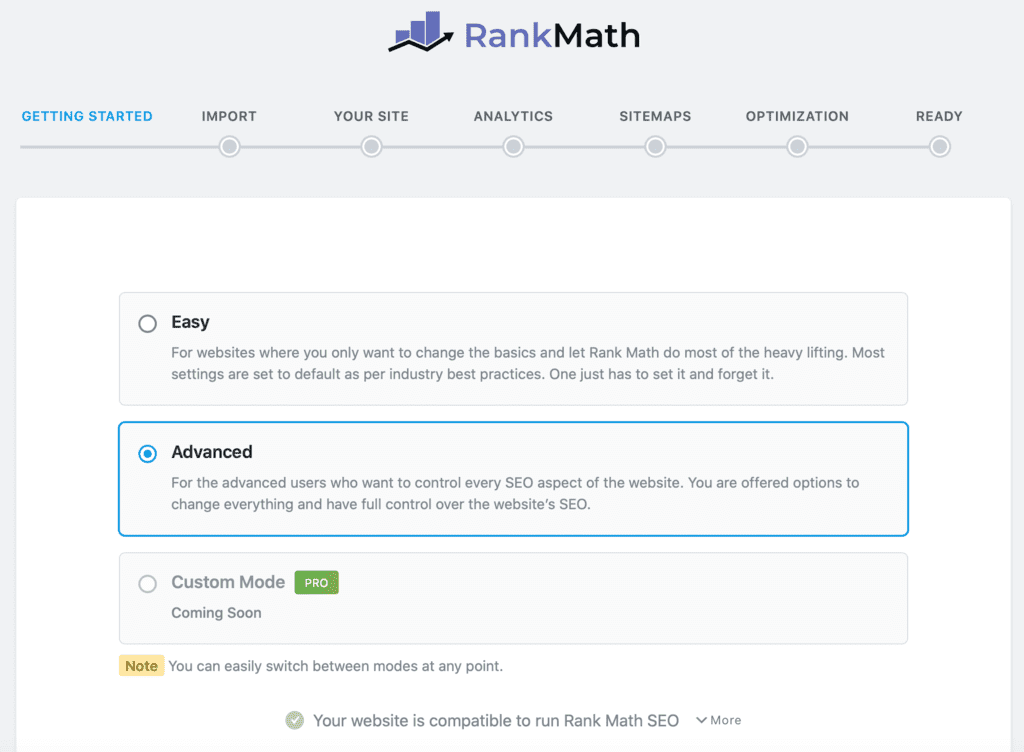Open the Ready step at progress end
This screenshot has width=1024, height=752.
point(939,146)
